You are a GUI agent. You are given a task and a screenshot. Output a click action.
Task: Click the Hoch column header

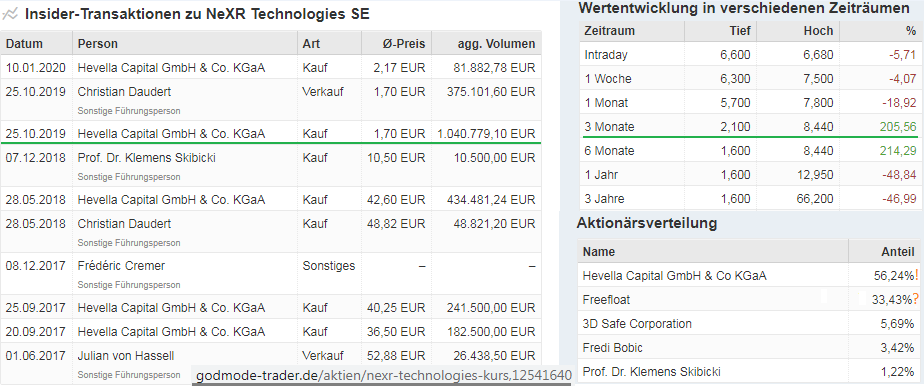coord(818,31)
